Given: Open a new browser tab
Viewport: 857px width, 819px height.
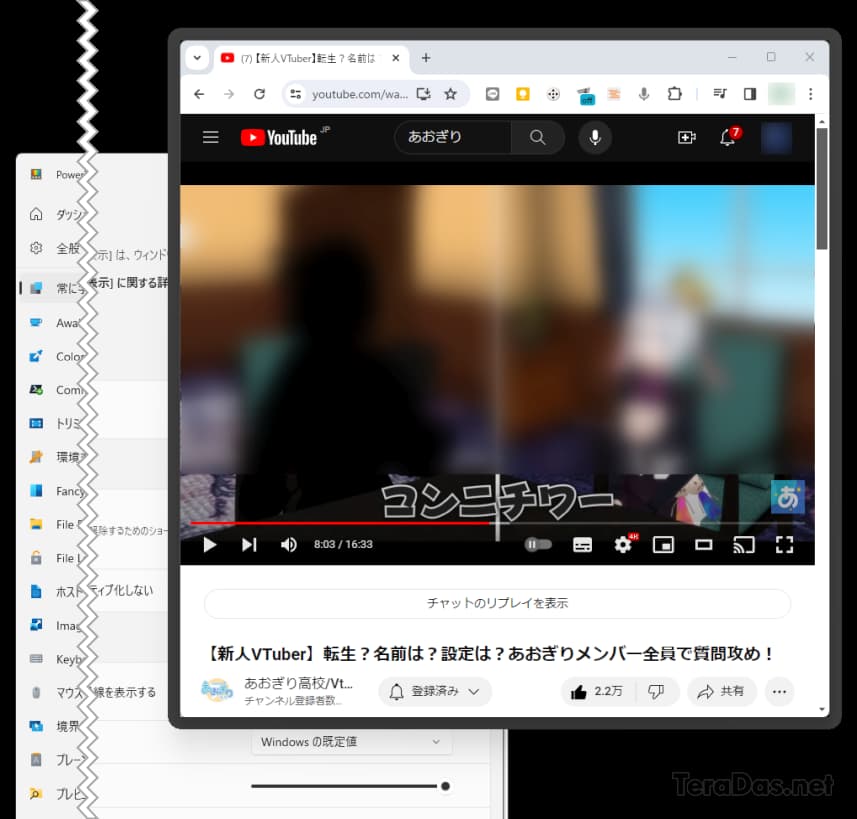Looking at the screenshot, I should tap(426, 57).
